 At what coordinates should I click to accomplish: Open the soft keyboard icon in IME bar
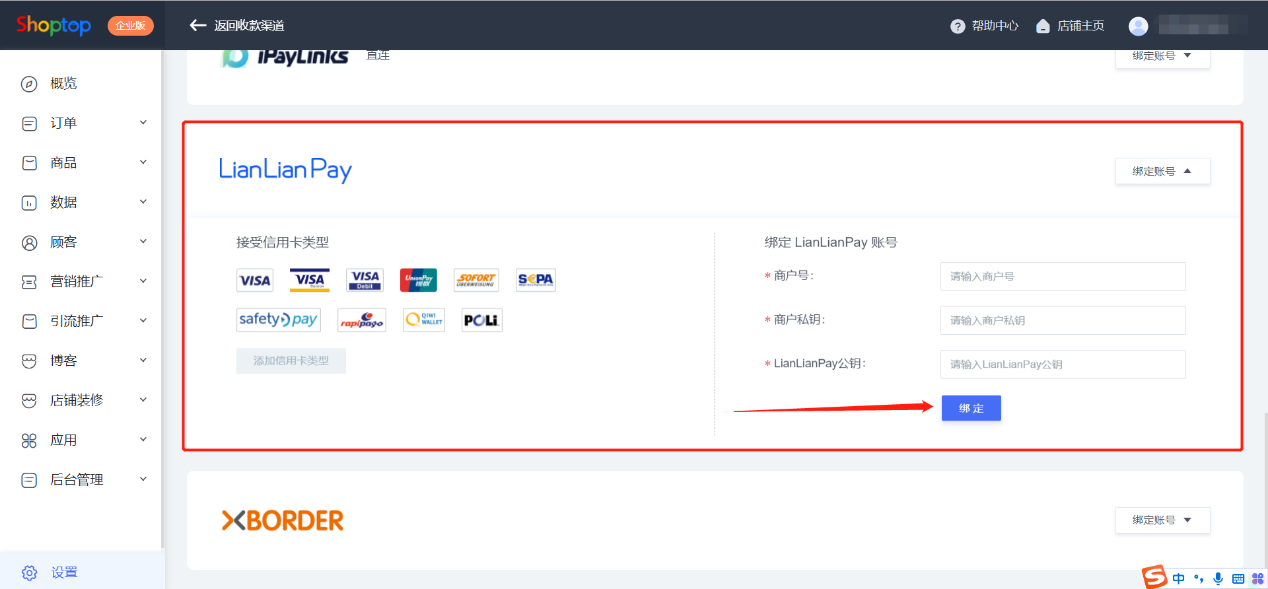coord(1237,579)
